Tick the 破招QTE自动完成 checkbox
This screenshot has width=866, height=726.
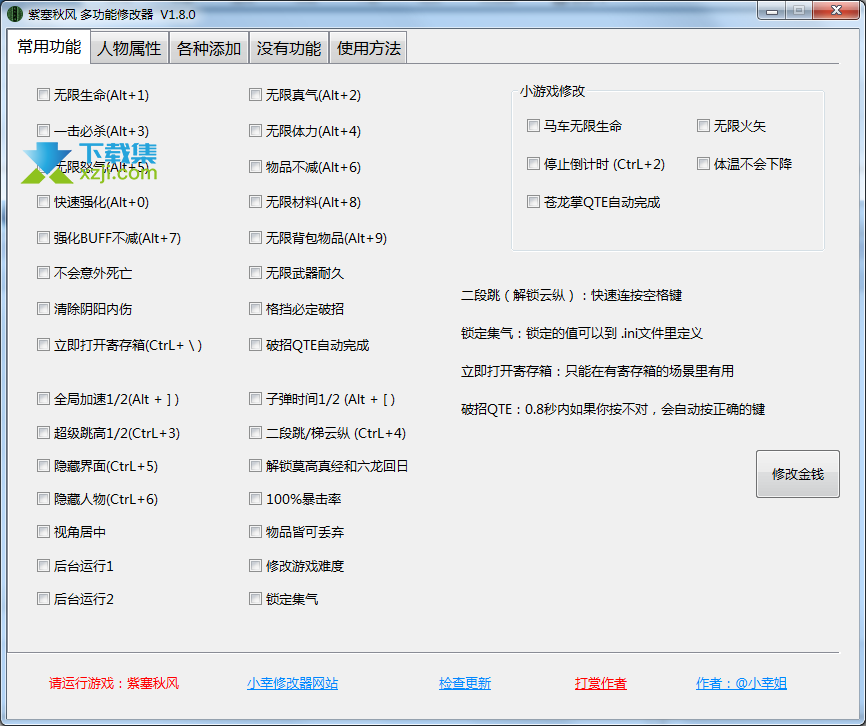click(x=255, y=345)
